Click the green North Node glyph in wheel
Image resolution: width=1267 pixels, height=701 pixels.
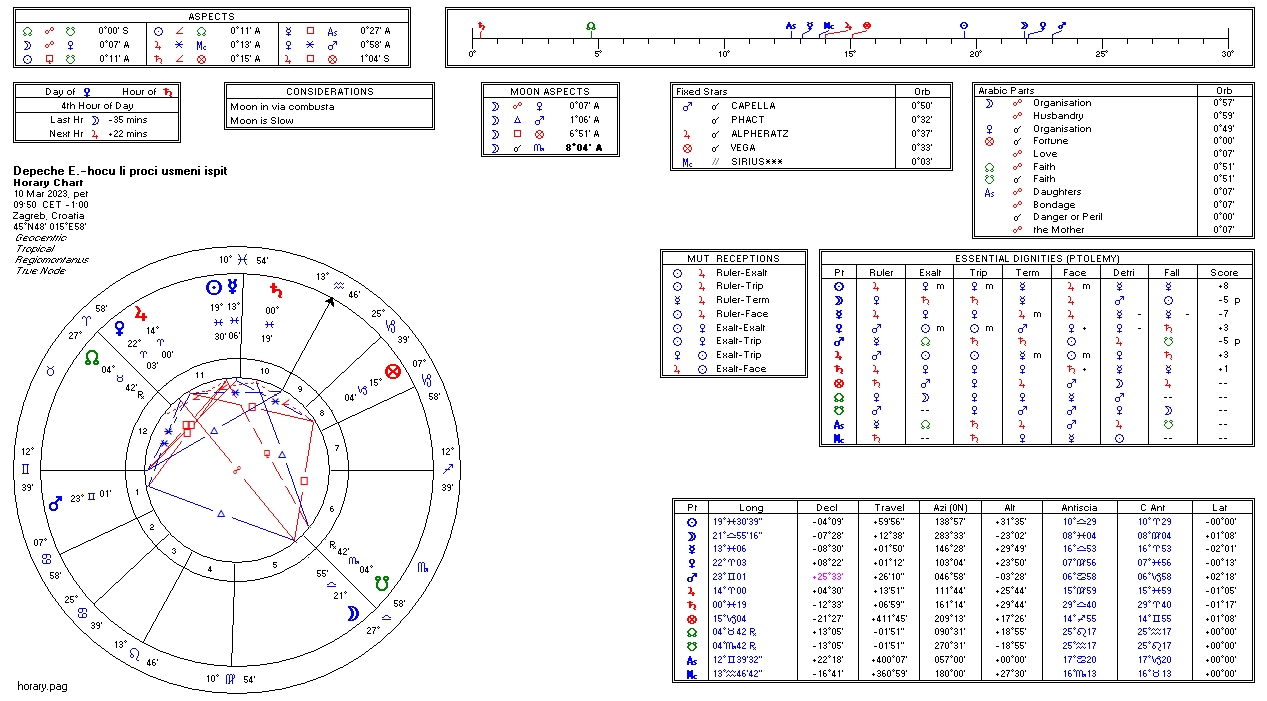pyautogui.click(x=92, y=357)
